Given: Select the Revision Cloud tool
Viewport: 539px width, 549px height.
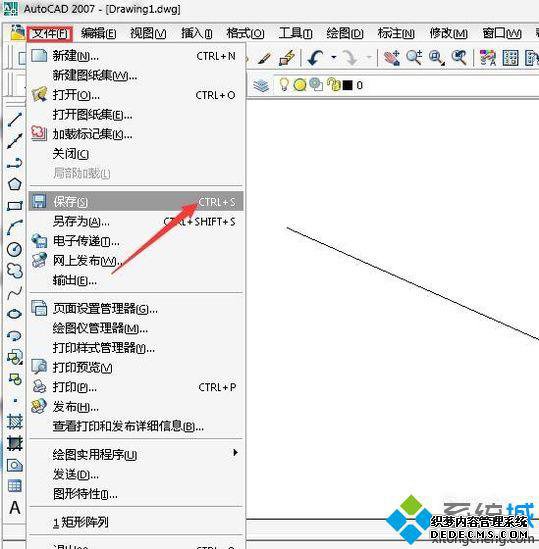Looking at the screenshot, I should [x=15, y=271].
